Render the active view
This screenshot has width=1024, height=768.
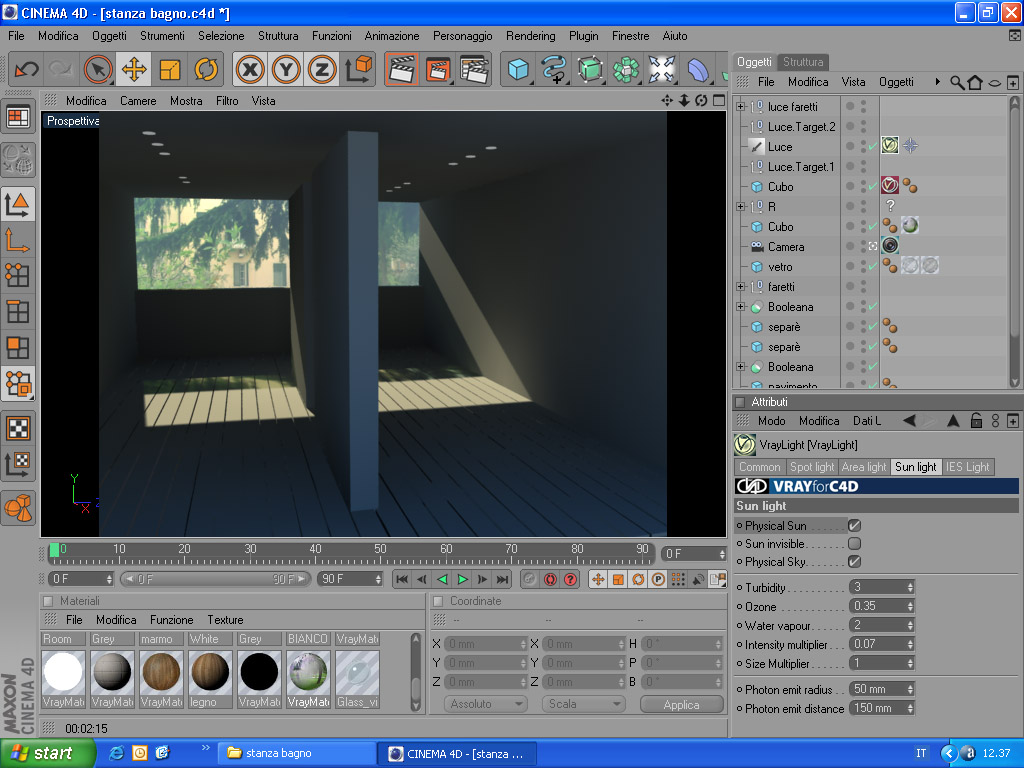402,69
